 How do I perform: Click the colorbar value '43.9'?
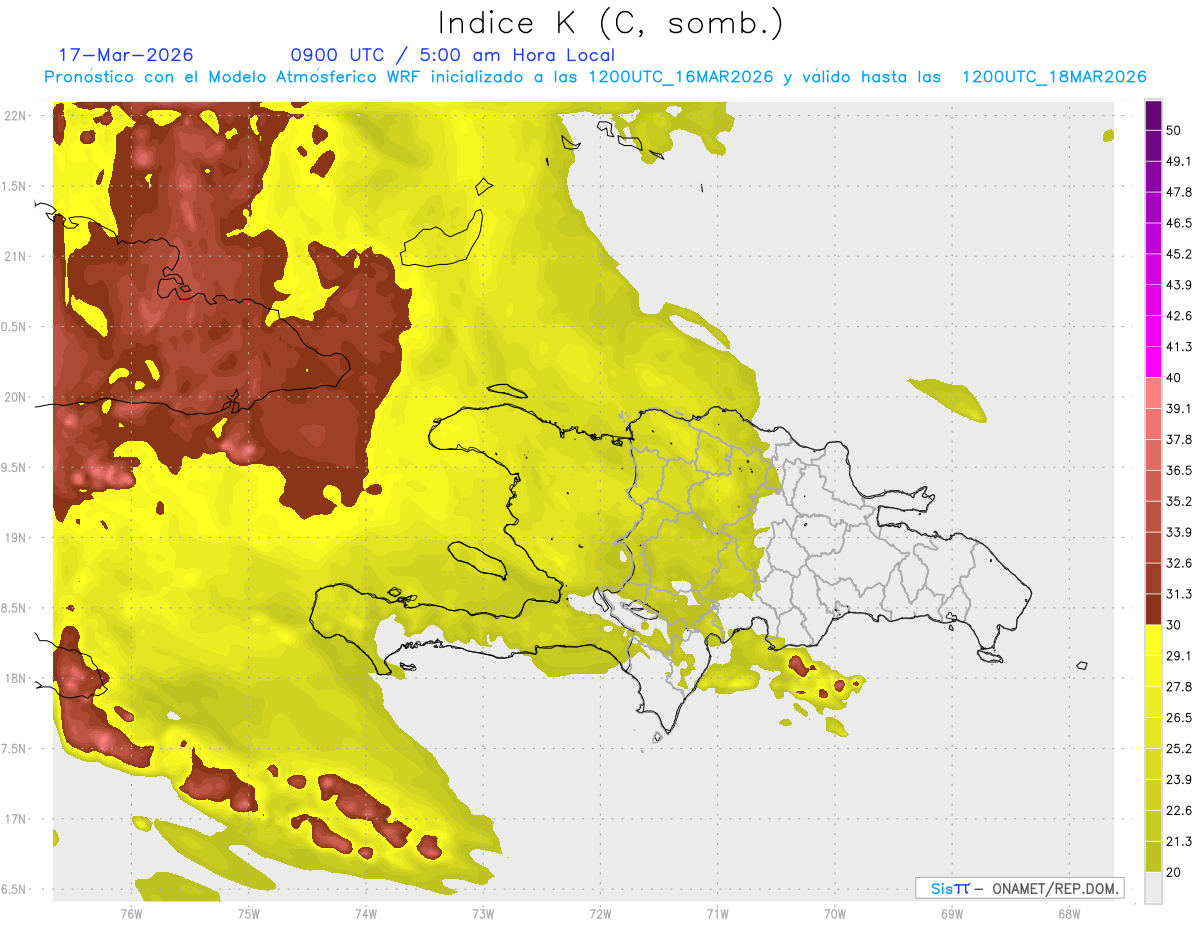1179,285
